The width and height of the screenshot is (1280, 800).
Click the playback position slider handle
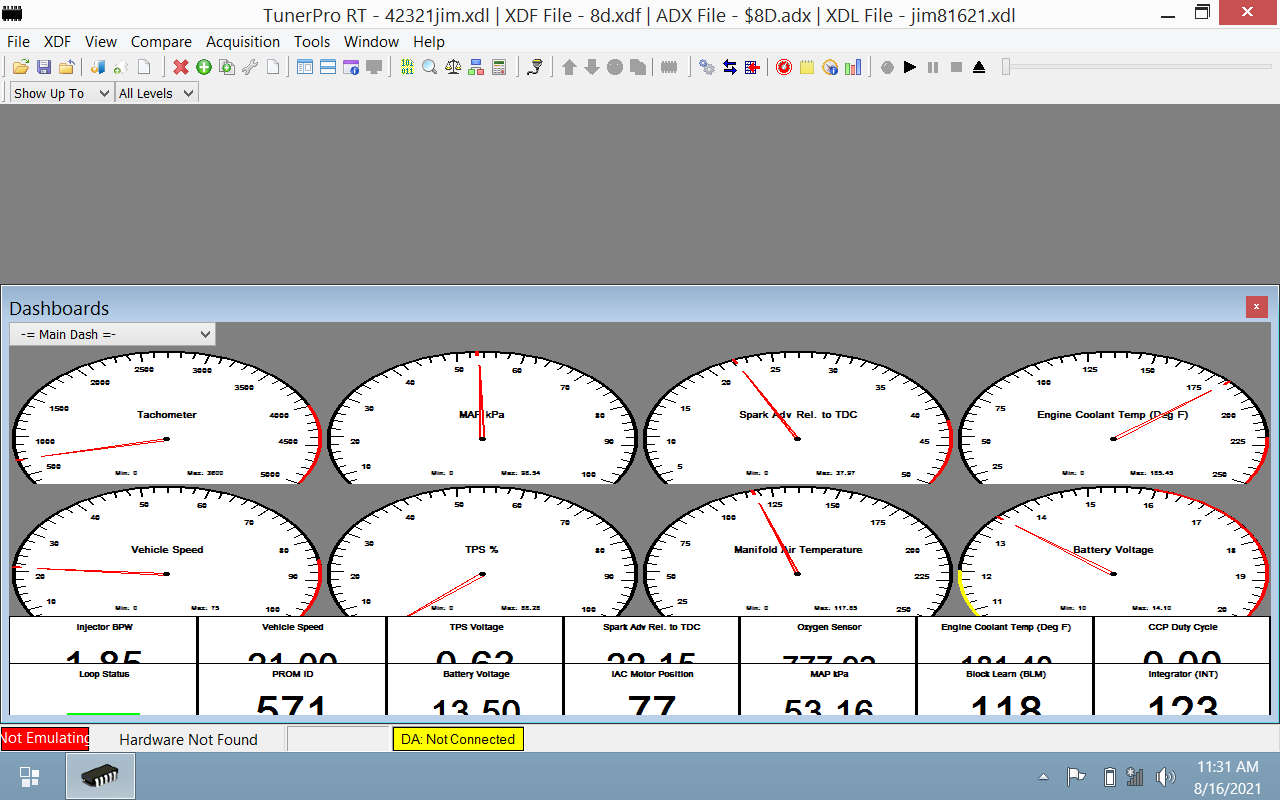point(1006,67)
